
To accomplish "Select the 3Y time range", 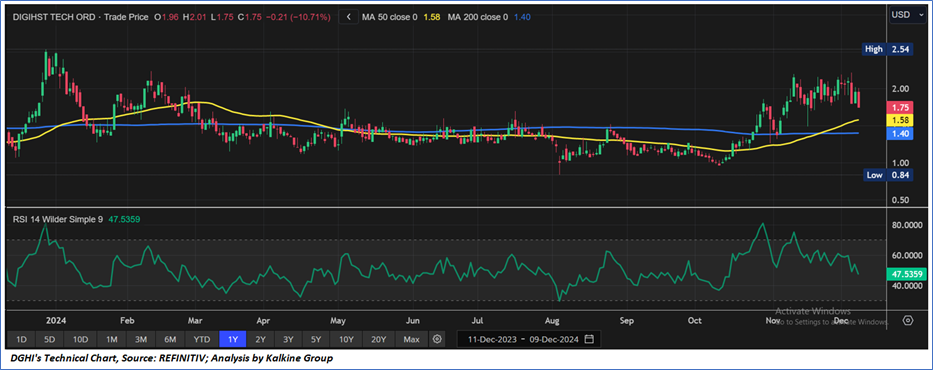I will (x=289, y=340).
